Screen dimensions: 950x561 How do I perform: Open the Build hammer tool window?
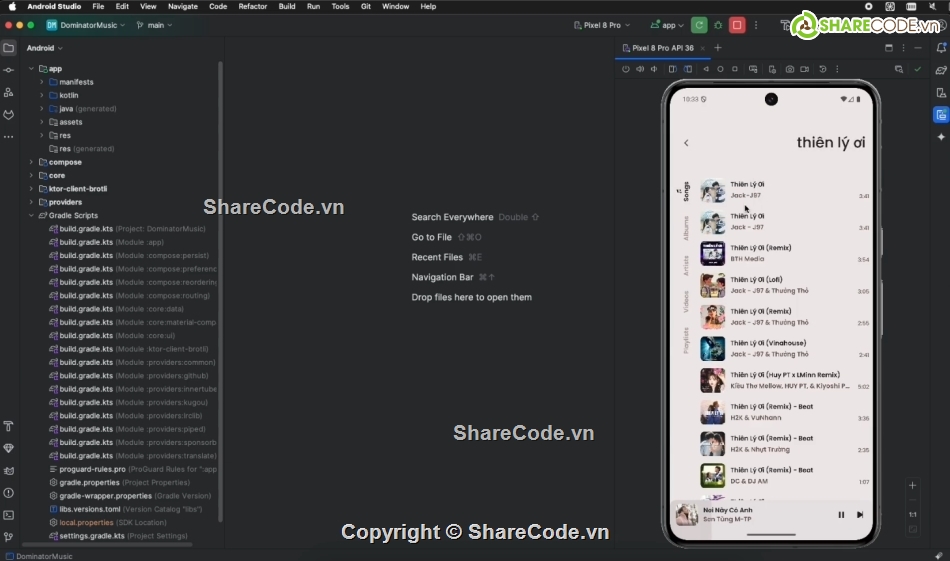(x=8, y=426)
